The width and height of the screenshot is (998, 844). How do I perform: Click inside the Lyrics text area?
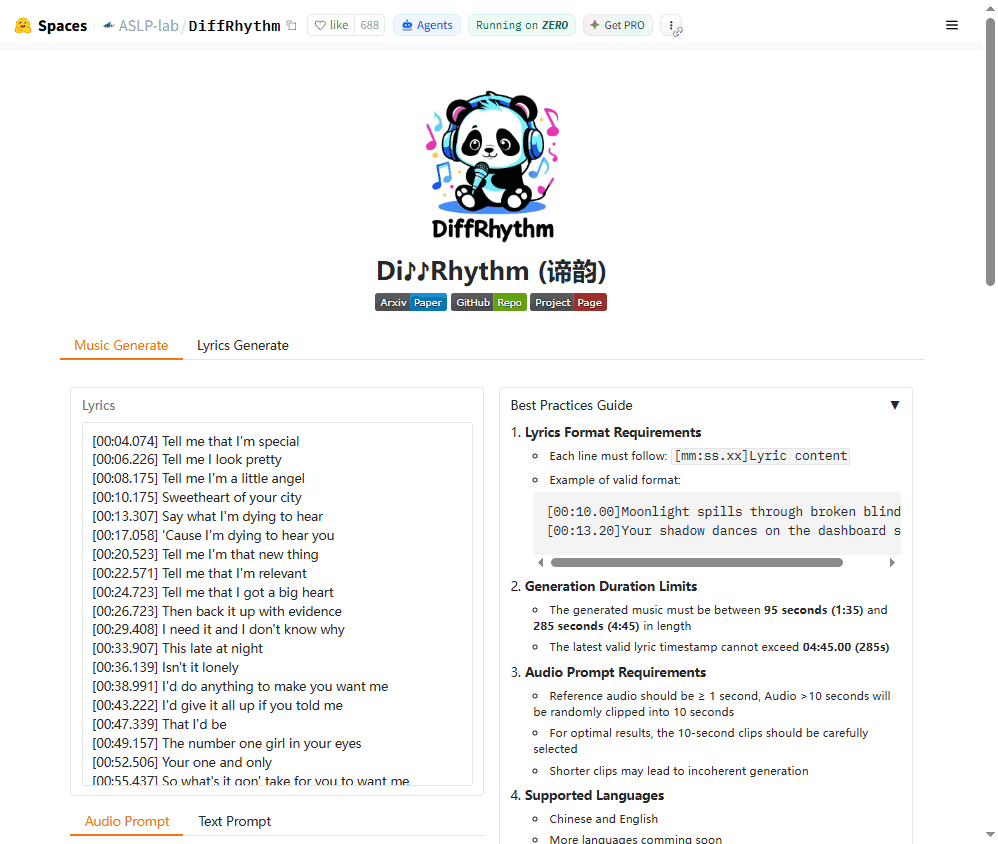(278, 603)
